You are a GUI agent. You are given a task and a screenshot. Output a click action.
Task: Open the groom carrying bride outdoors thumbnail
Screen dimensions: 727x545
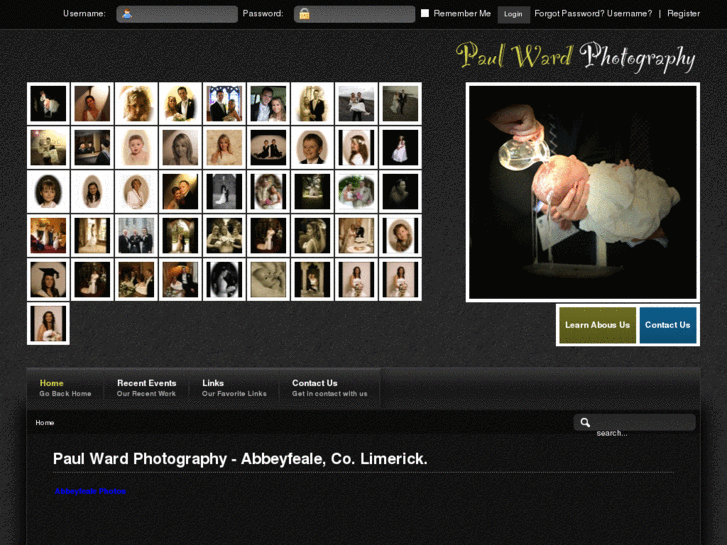pyautogui.click(x=356, y=104)
